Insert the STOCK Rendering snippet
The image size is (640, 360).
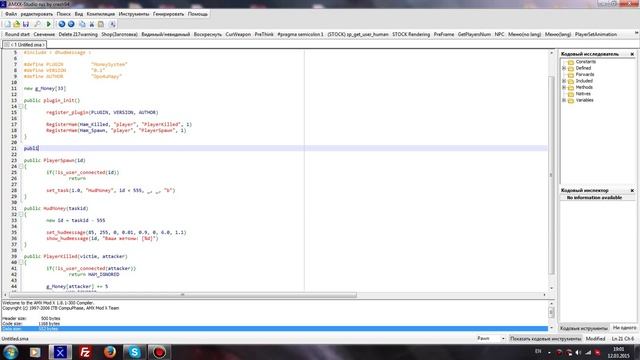pyautogui.click(x=411, y=34)
